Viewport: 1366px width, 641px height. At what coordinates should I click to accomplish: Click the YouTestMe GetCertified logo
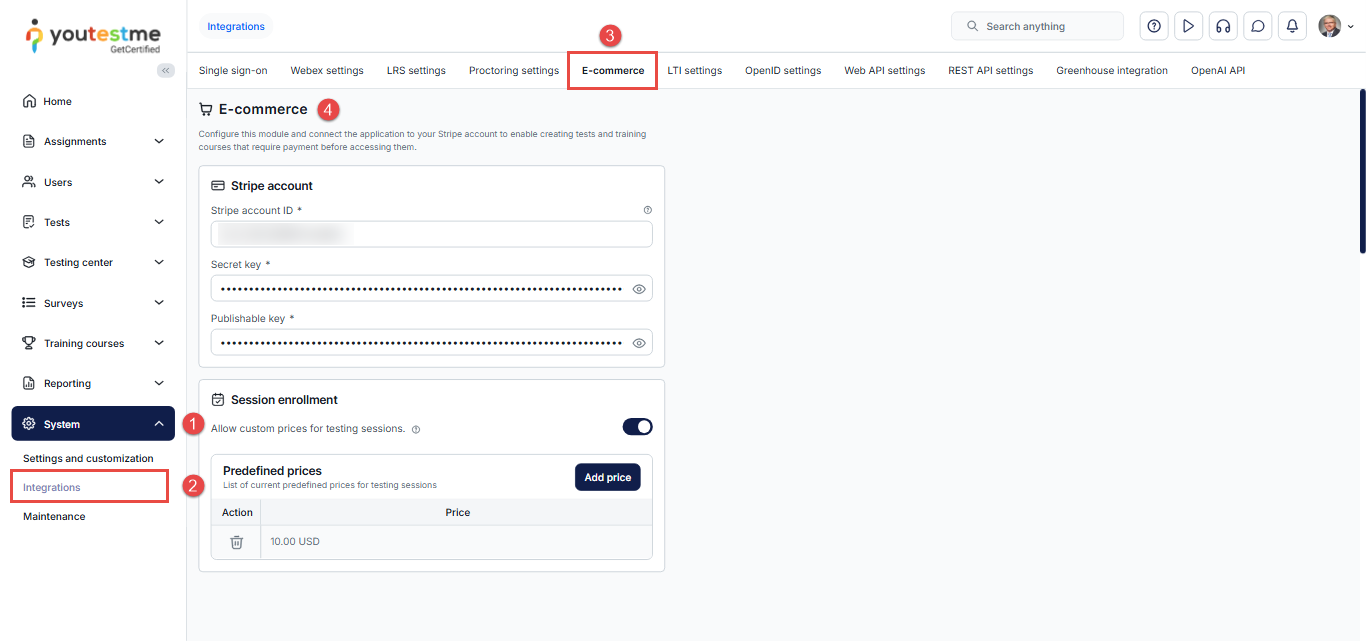click(x=92, y=35)
